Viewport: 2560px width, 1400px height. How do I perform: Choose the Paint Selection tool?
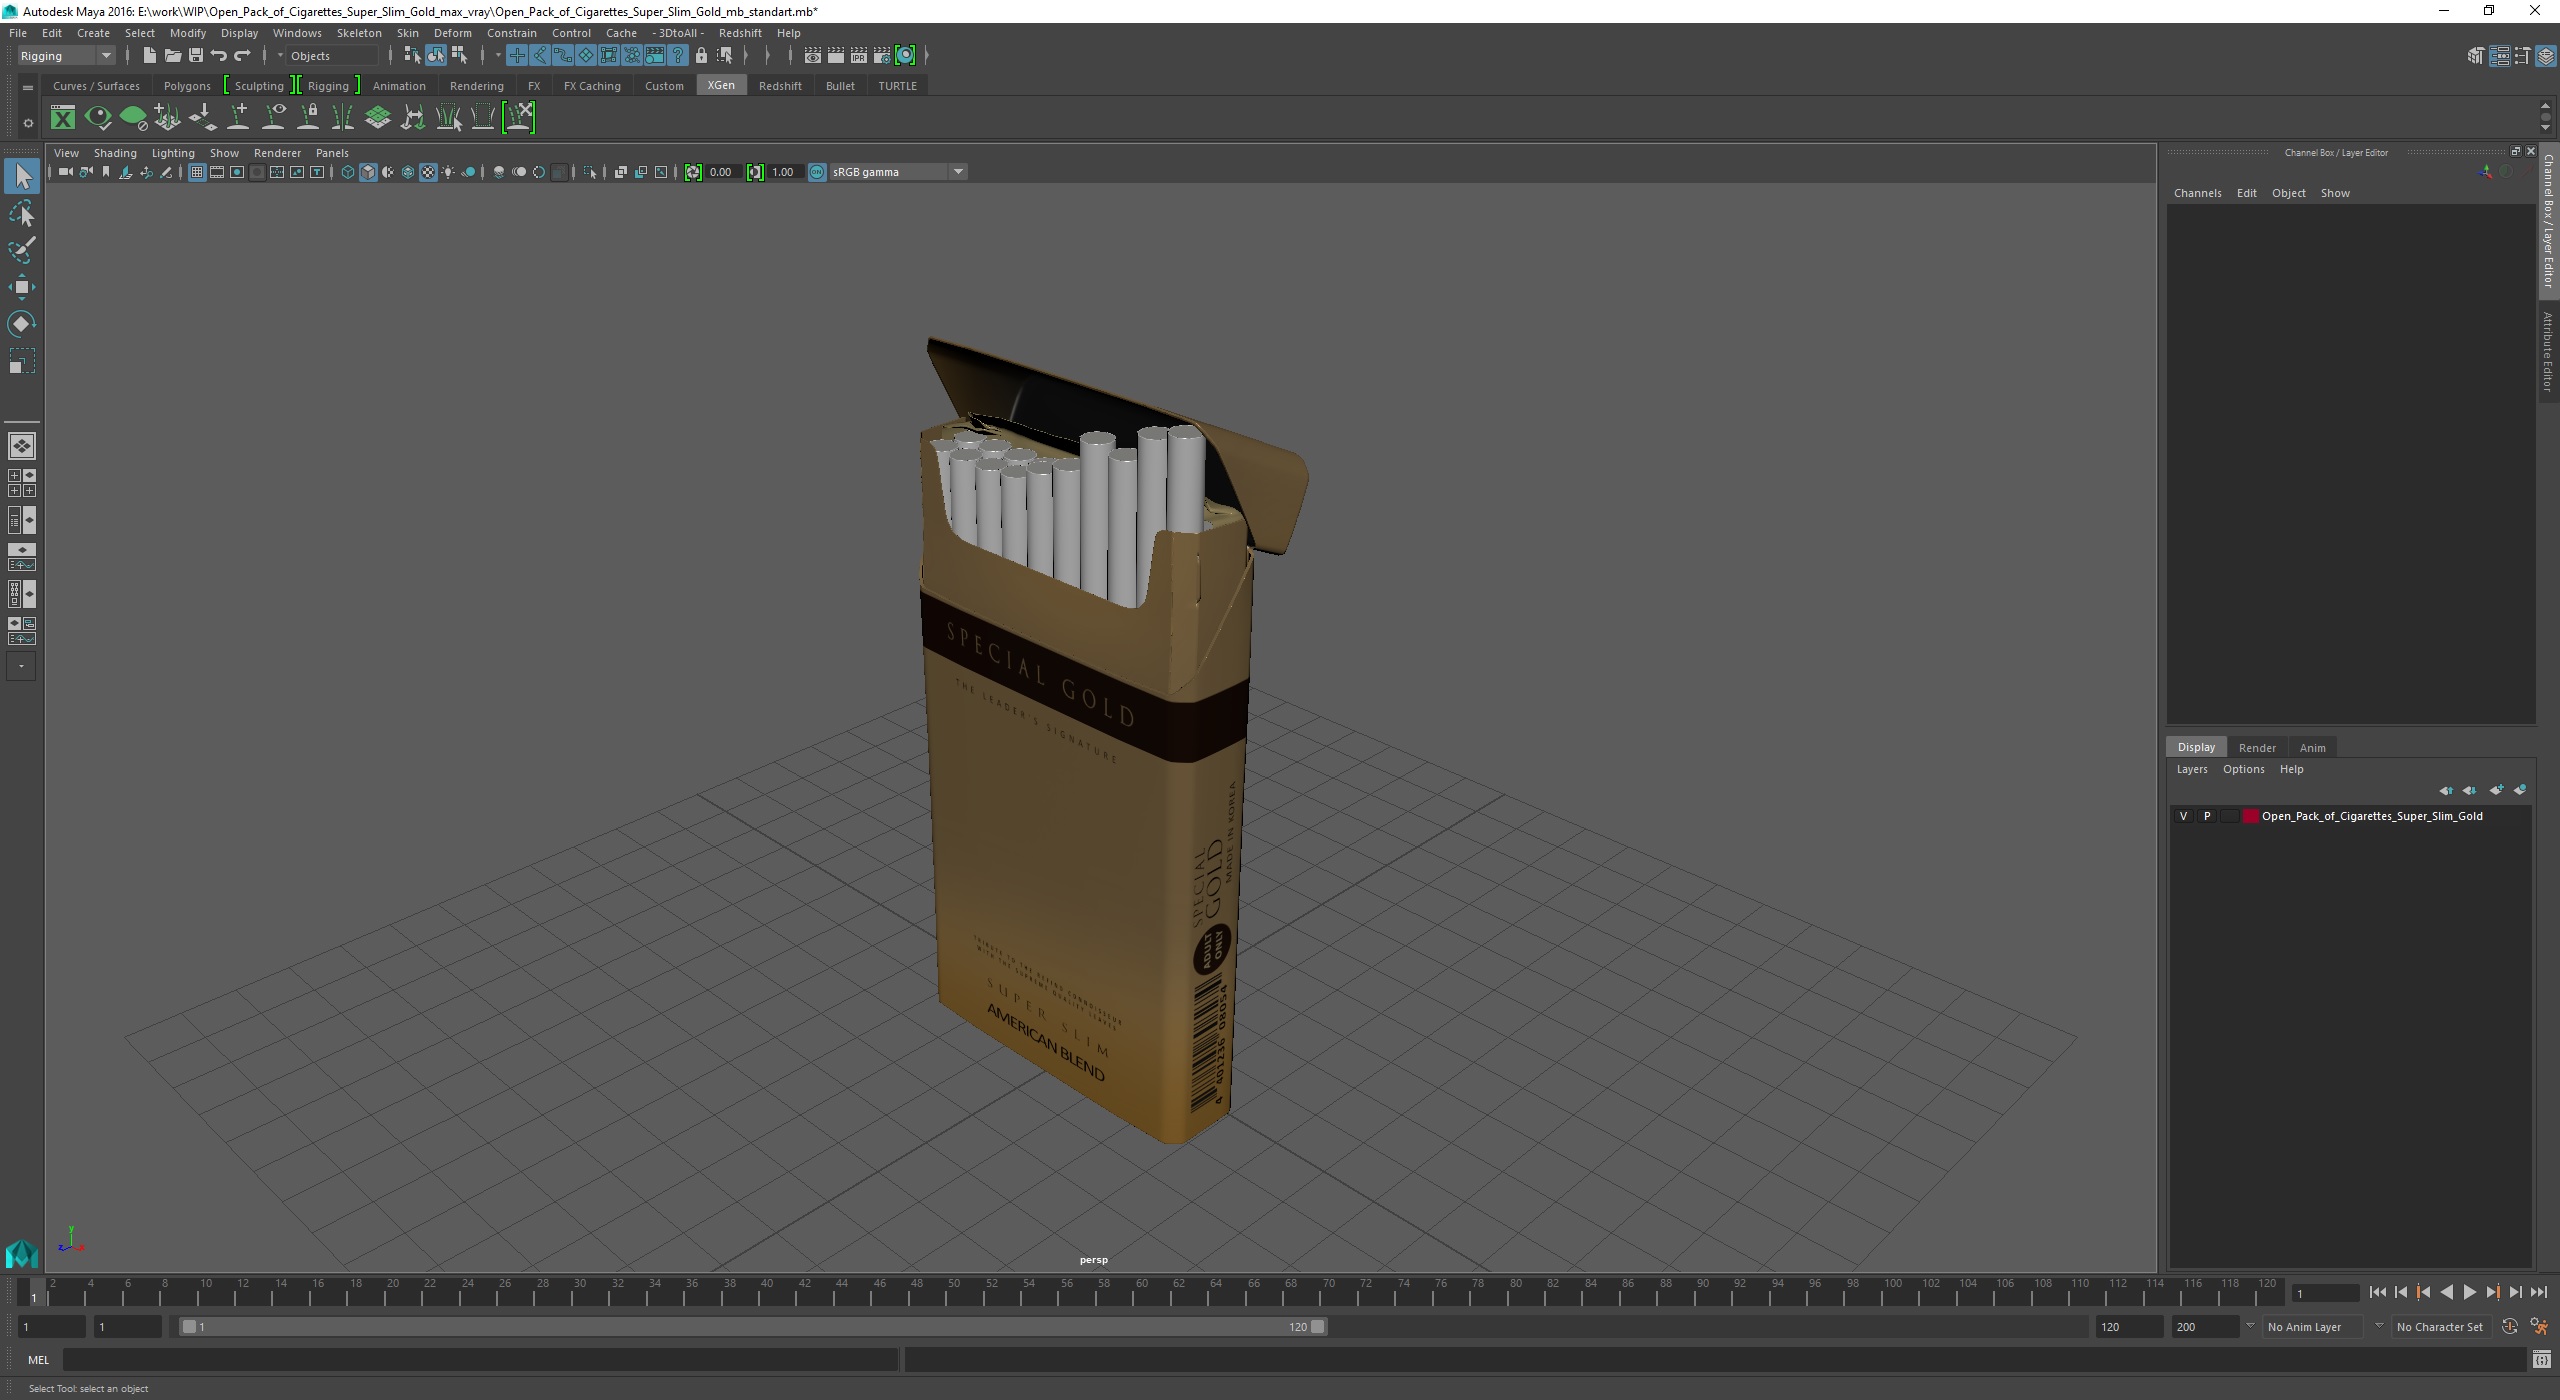click(x=22, y=250)
